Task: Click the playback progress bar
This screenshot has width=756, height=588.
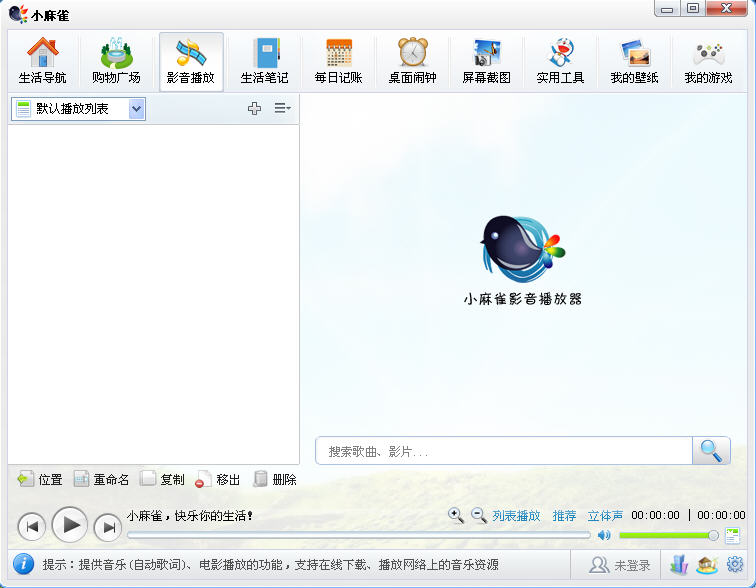Action: [358, 535]
